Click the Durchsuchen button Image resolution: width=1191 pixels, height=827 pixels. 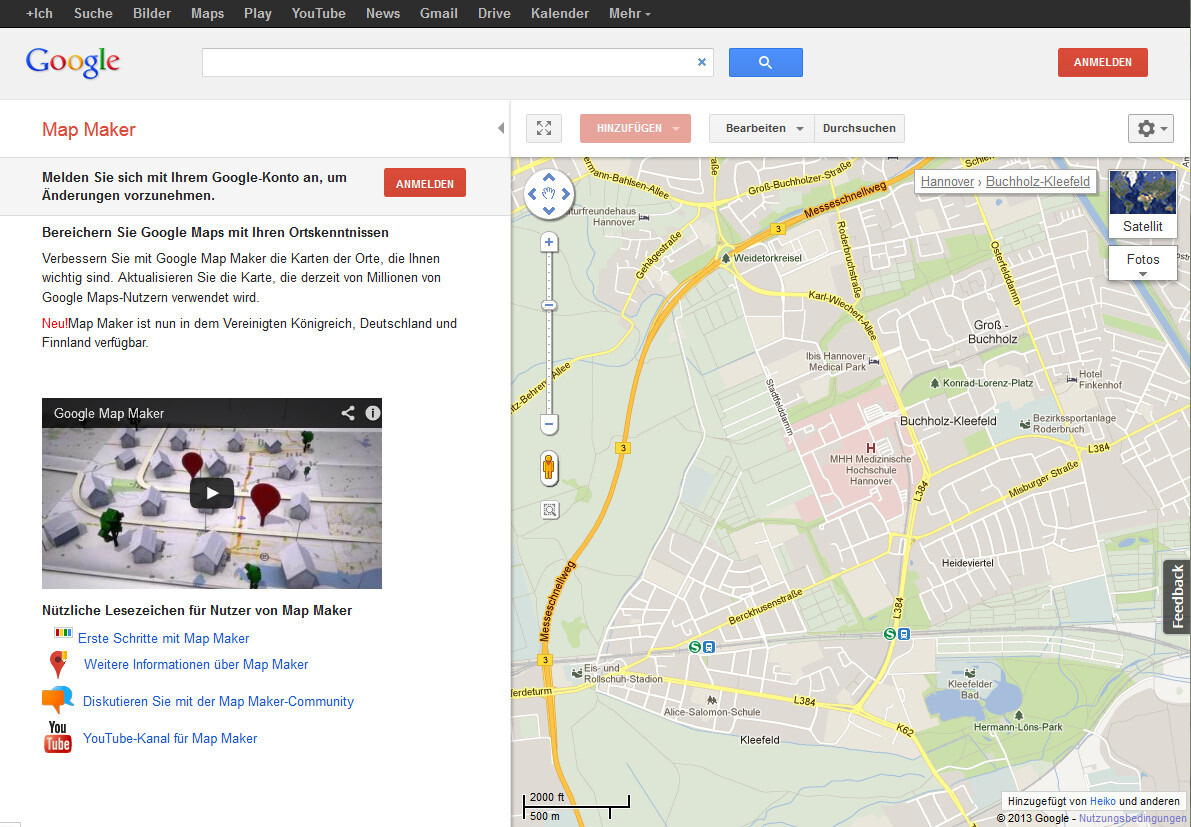(x=859, y=128)
